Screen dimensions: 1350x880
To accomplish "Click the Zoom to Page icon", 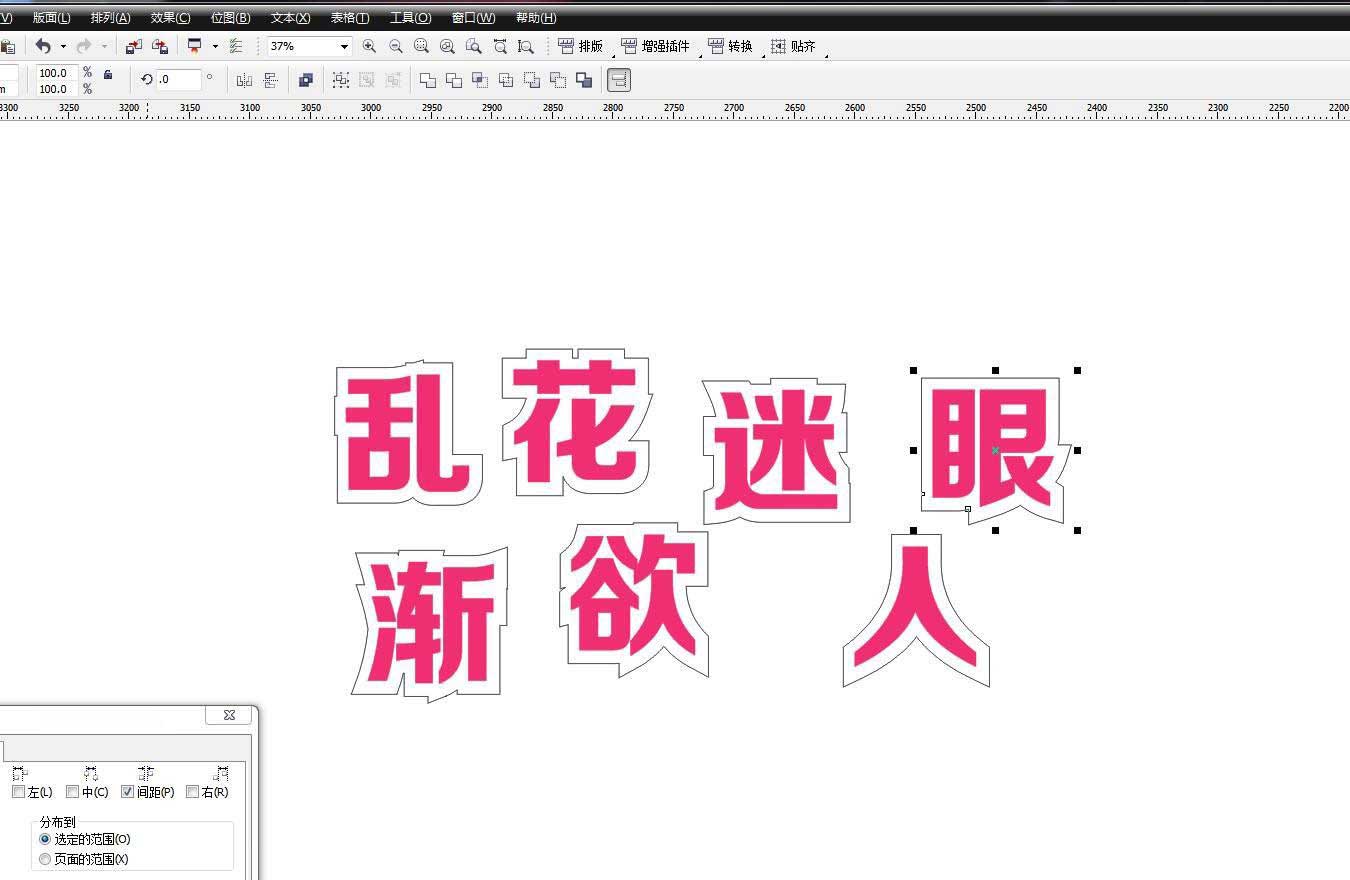I will coord(473,46).
